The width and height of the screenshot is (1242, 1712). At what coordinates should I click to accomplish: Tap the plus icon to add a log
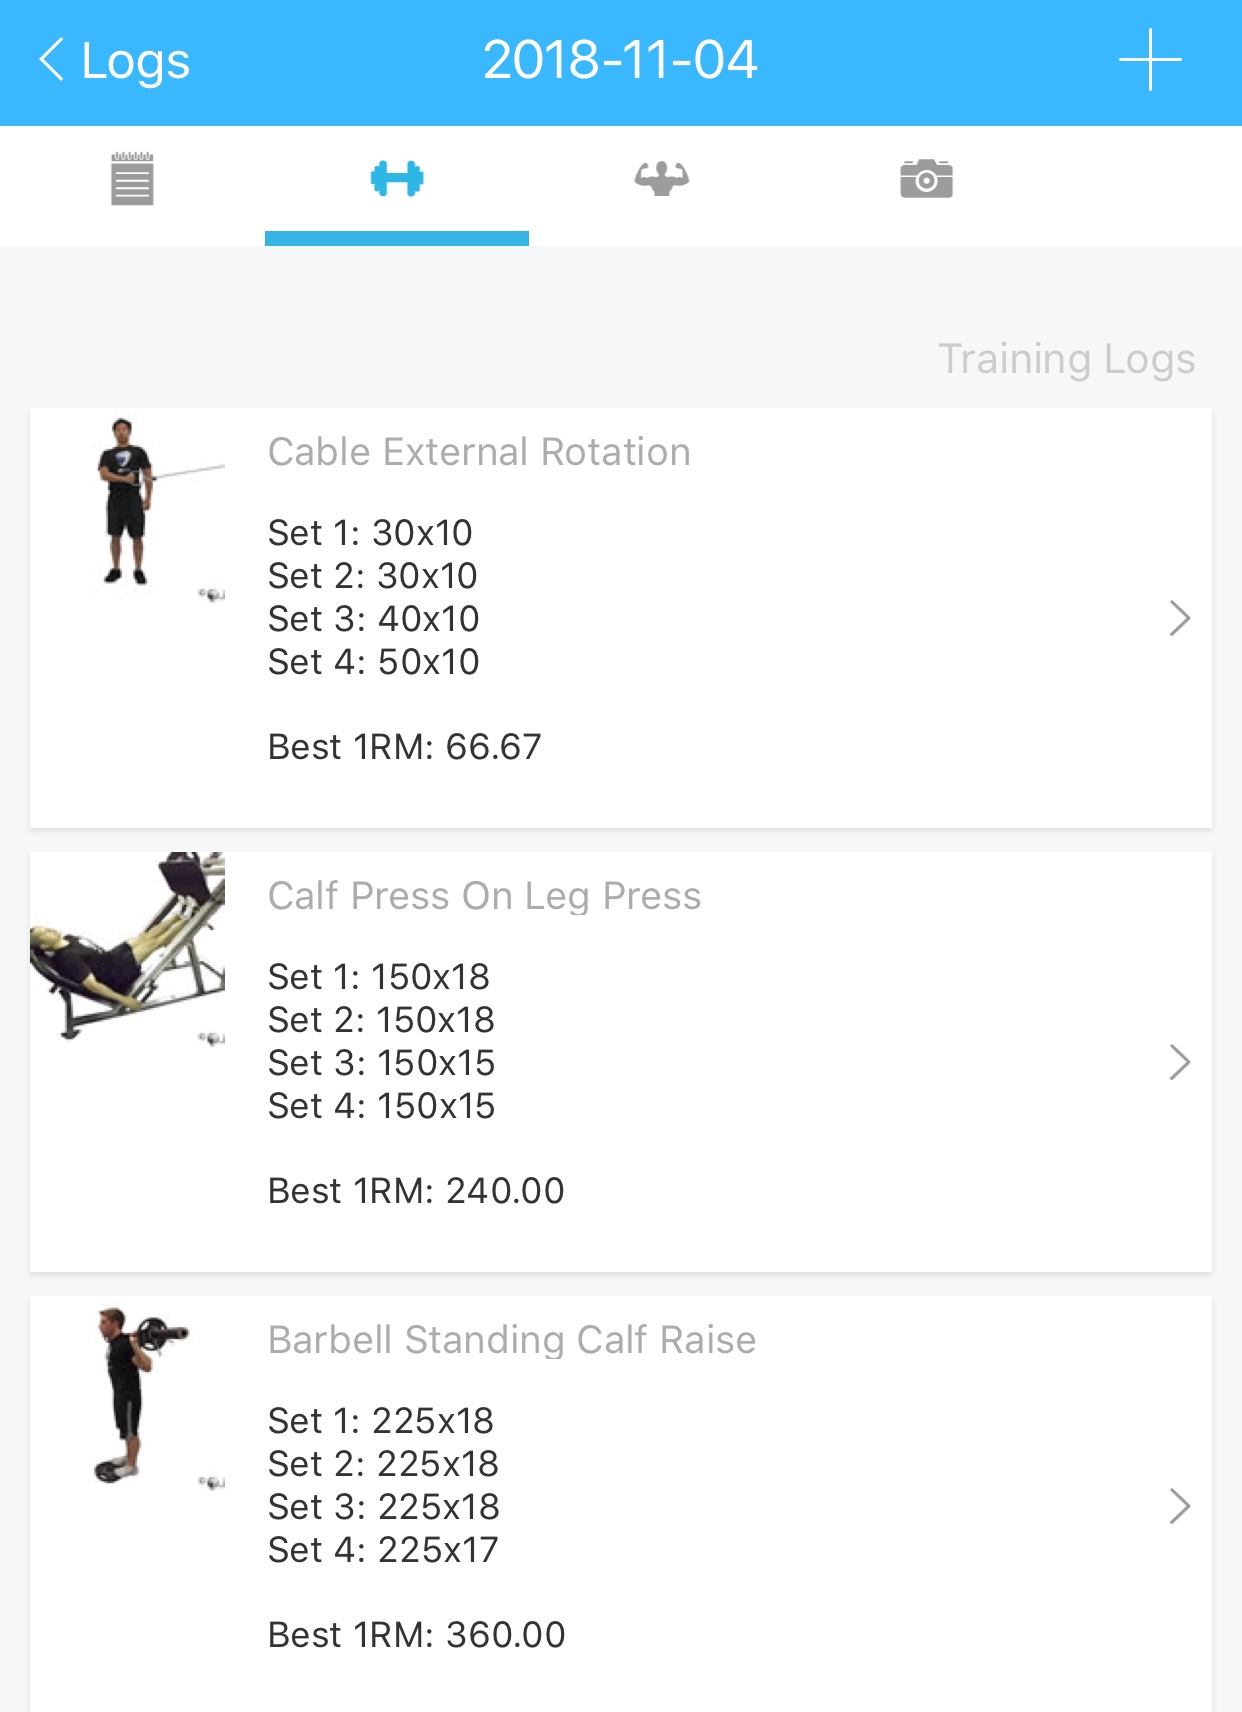point(1150,60)
